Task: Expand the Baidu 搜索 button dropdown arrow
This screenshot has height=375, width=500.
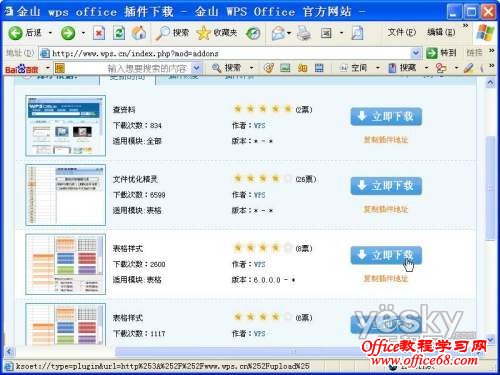Action: [x=252, y=68]
